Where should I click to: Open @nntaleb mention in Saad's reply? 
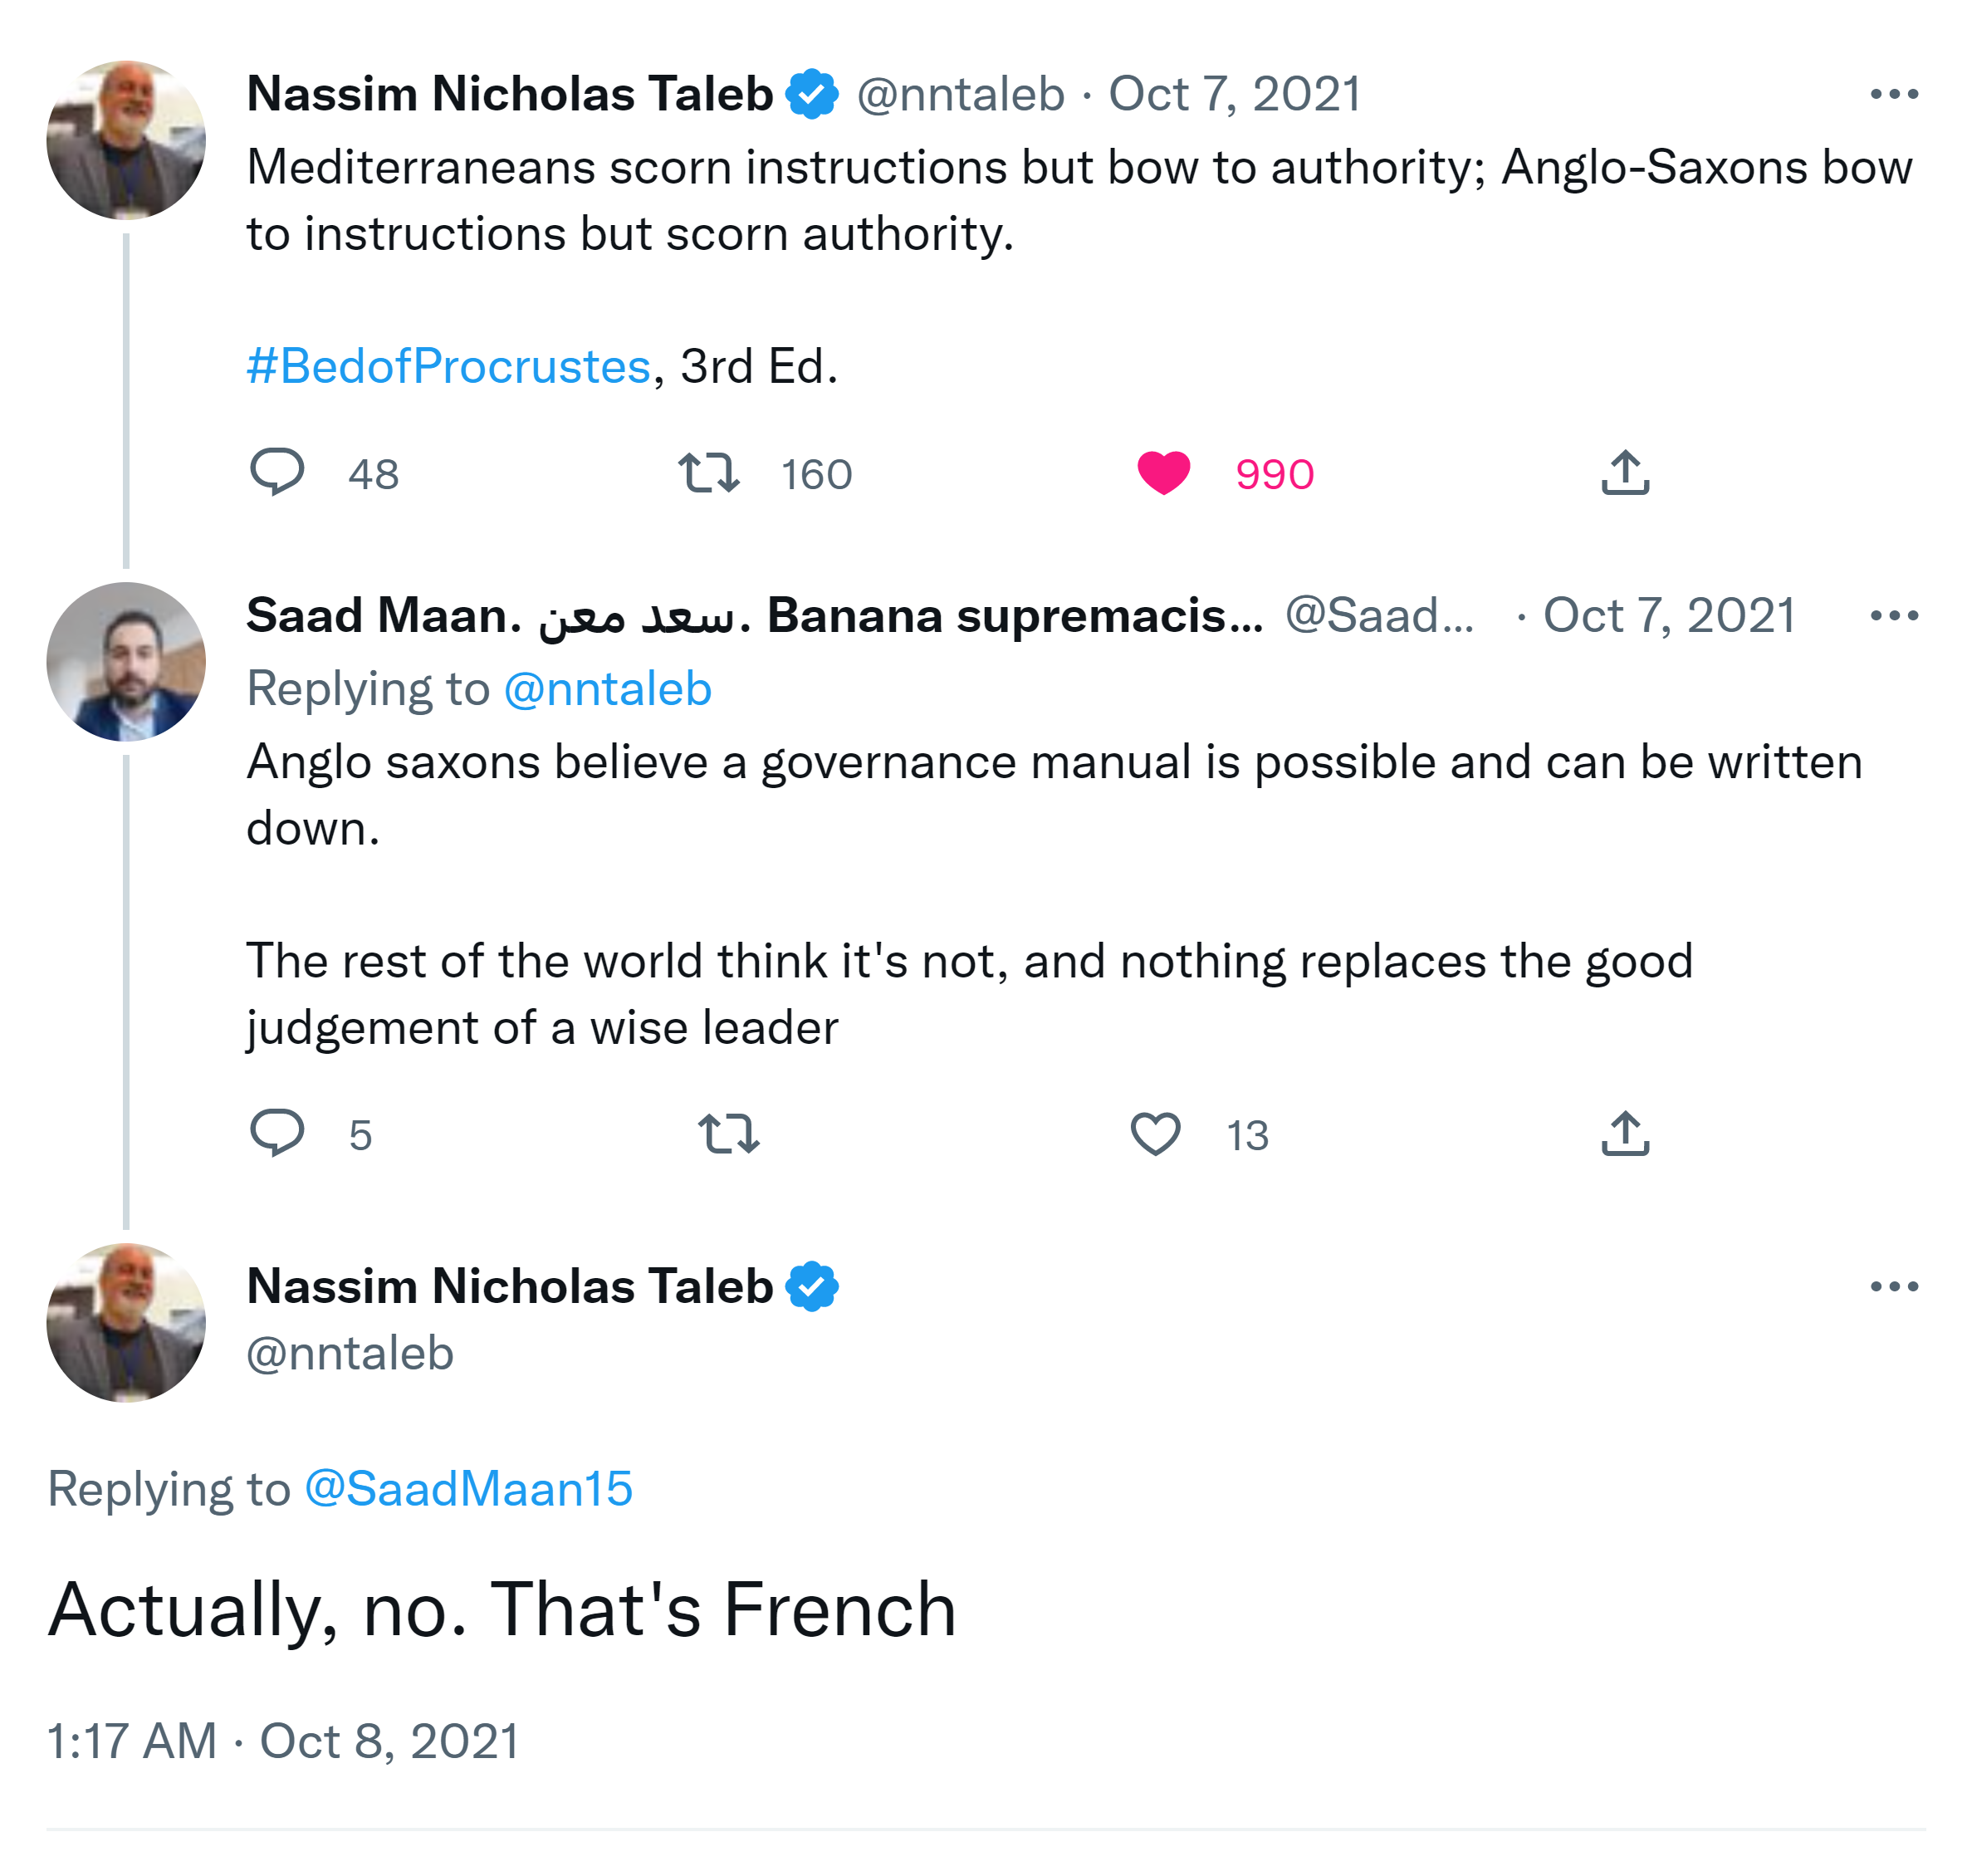(607, 689)
